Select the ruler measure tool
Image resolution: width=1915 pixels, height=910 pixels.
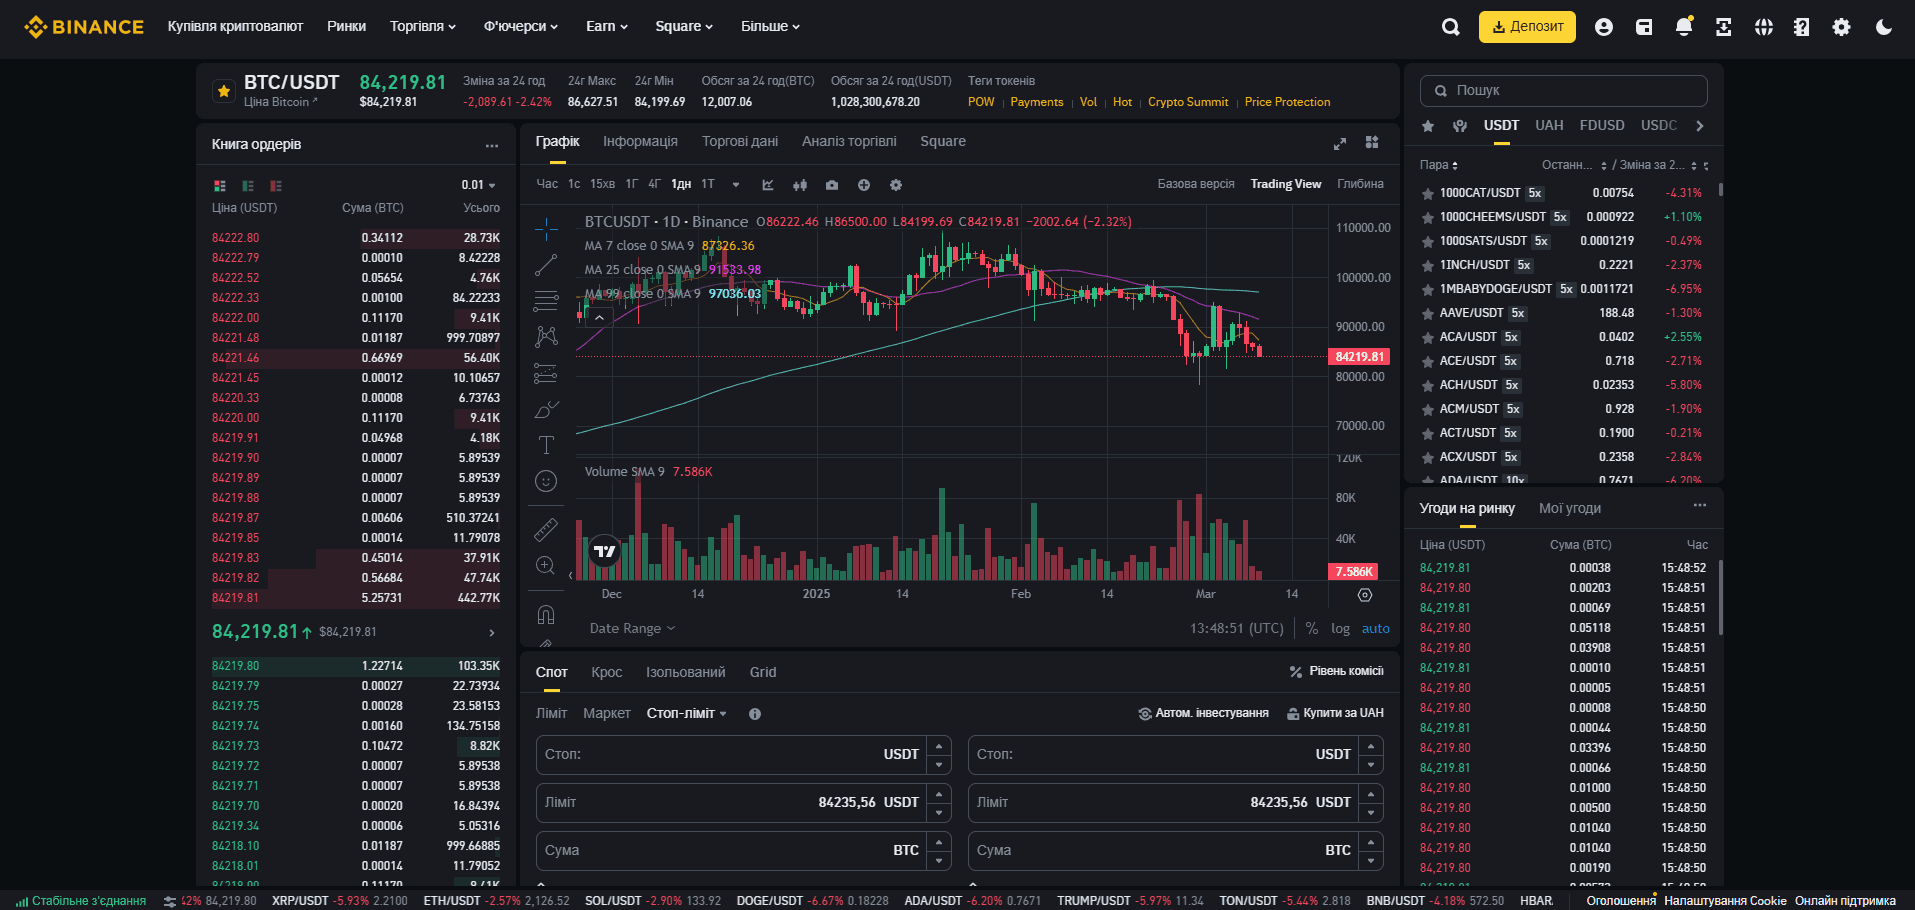[x=546, y=529]
